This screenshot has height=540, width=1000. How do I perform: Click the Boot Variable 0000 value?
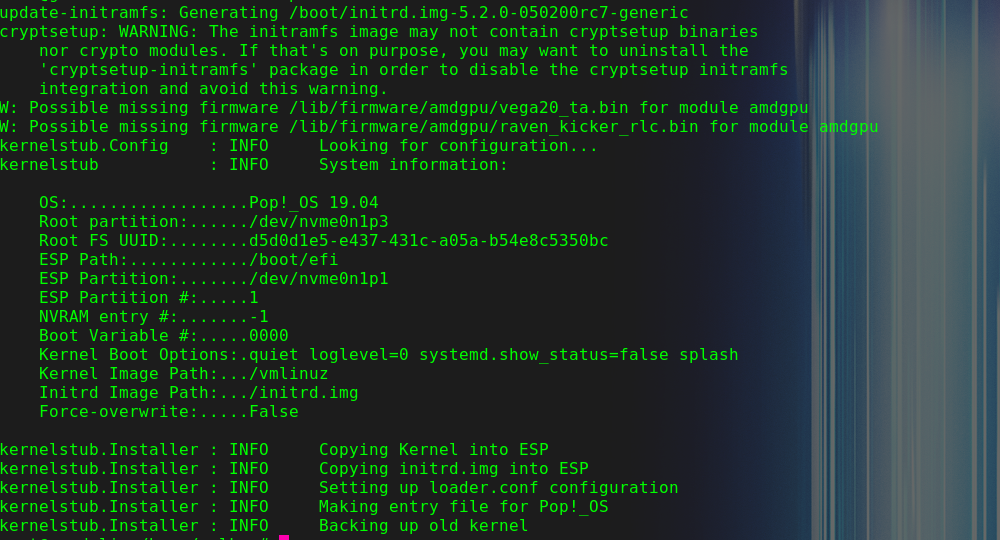pos(268,336)
